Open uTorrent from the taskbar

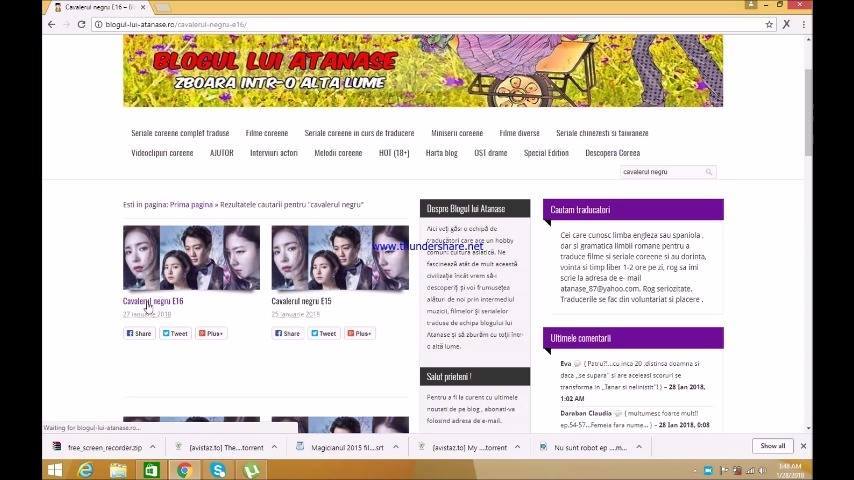251,470
